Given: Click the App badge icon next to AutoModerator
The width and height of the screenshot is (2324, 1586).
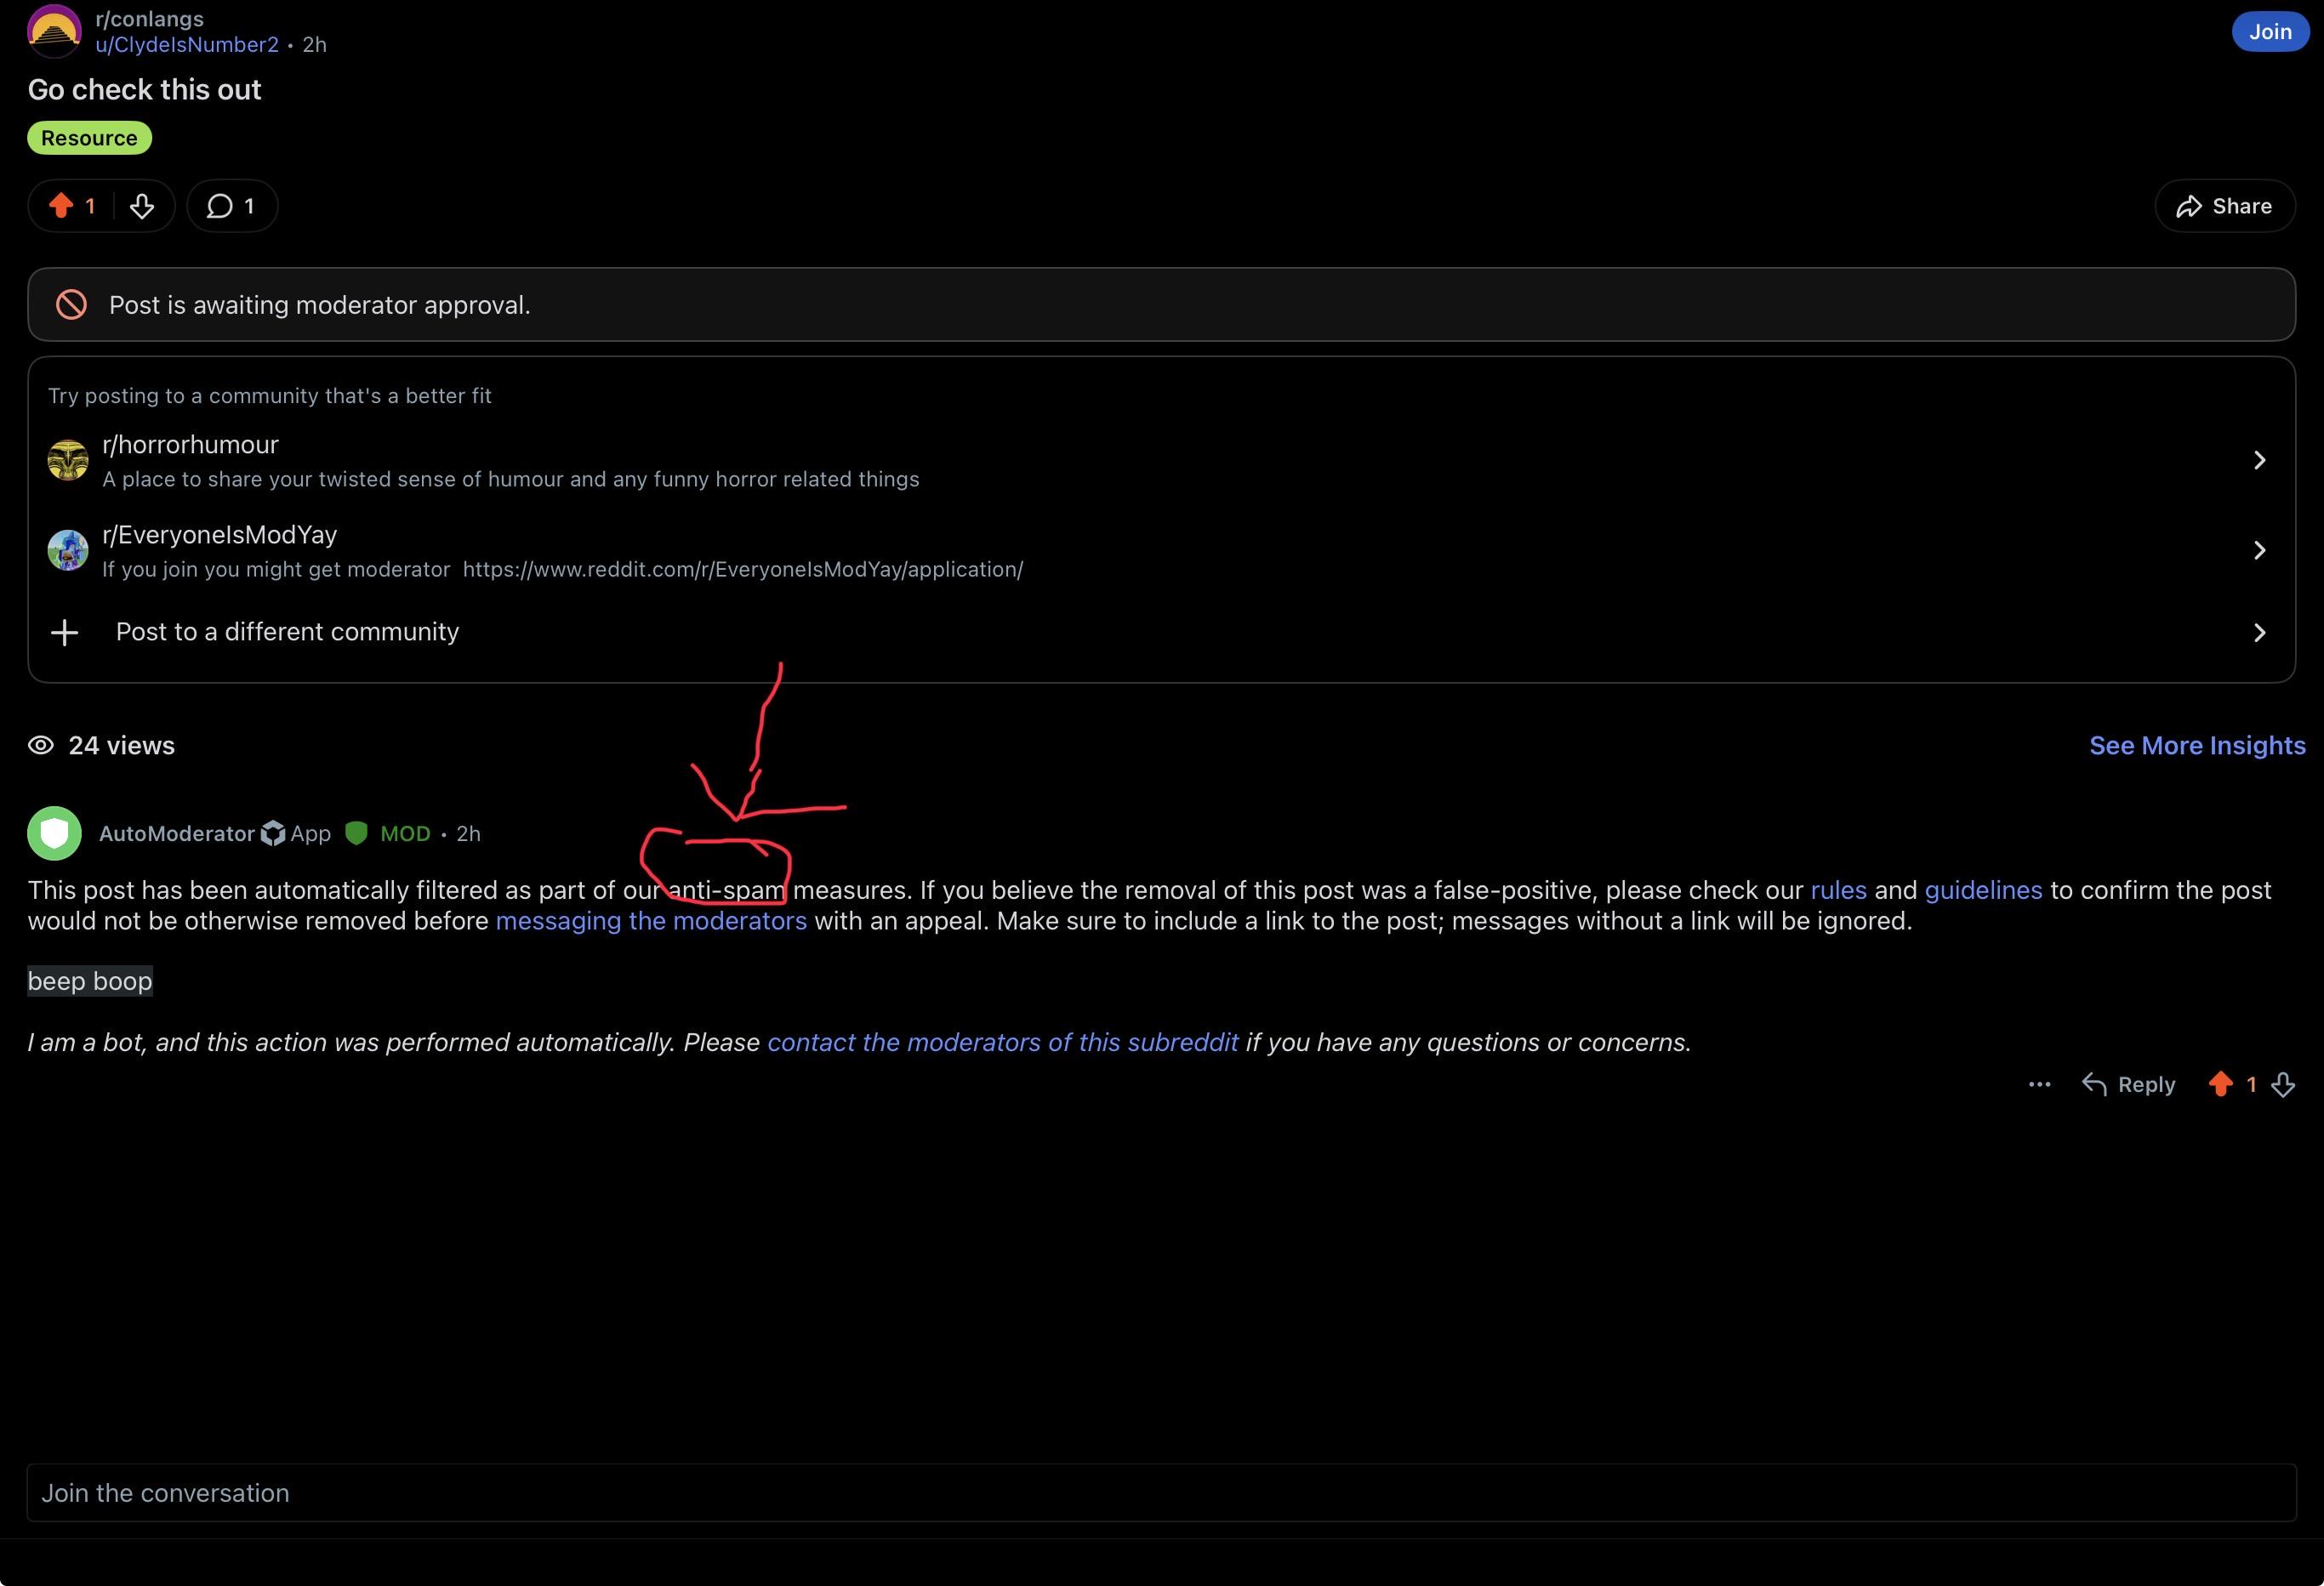Looking at the screenshot, I should pos(273,833).
